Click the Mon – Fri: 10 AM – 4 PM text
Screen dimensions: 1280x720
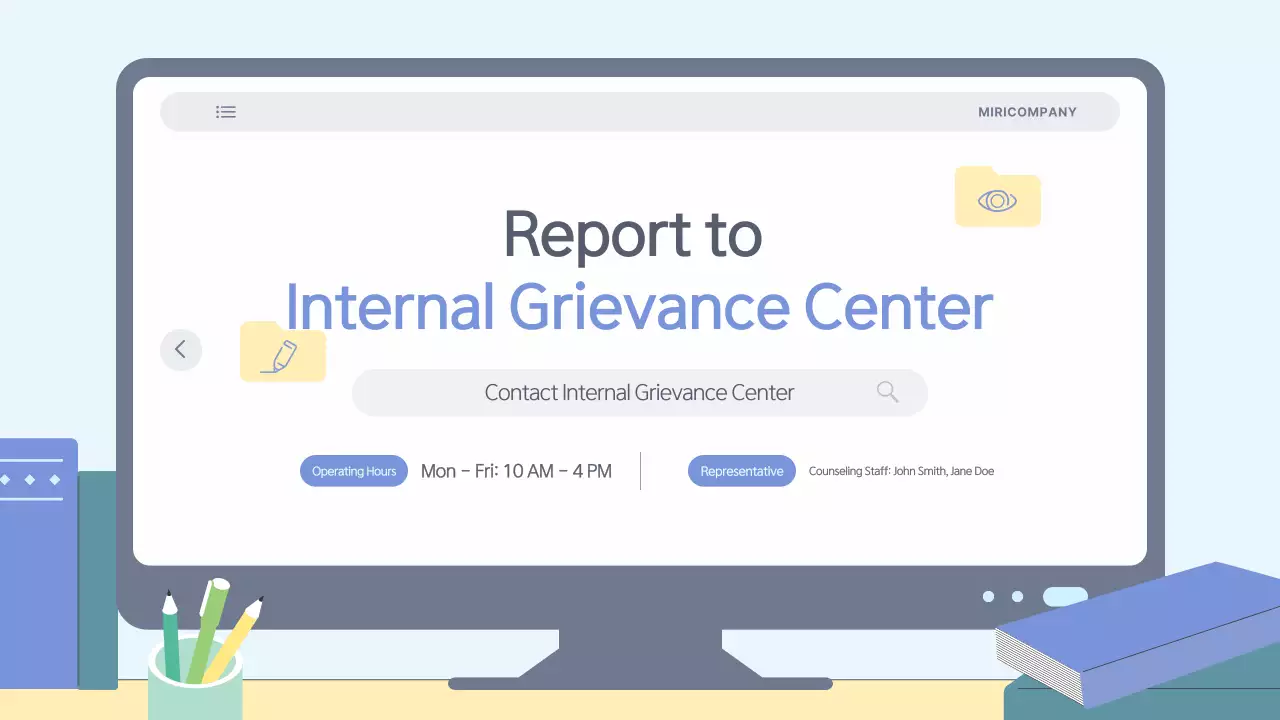[x=516, y=471]
